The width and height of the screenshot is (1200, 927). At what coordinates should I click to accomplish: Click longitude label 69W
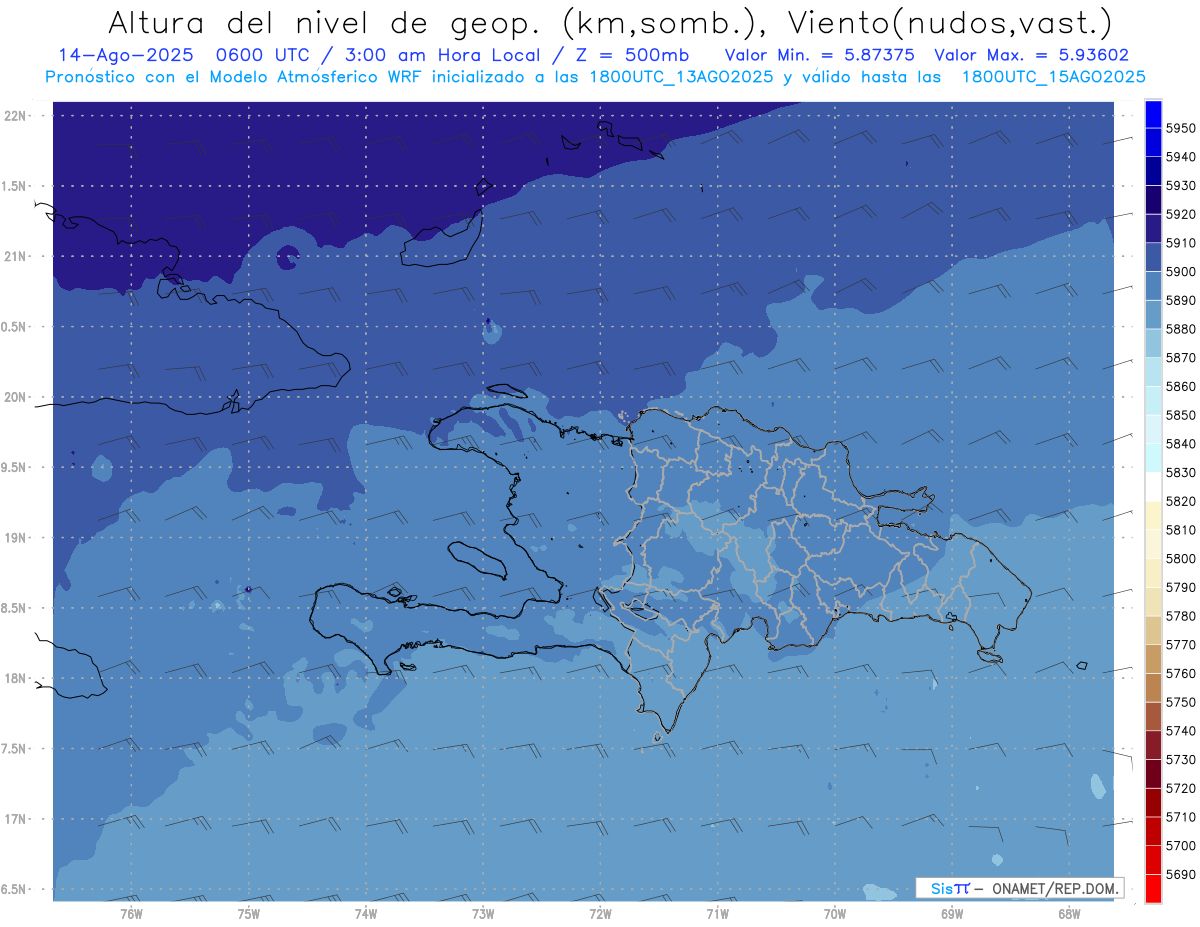[951, 912]
